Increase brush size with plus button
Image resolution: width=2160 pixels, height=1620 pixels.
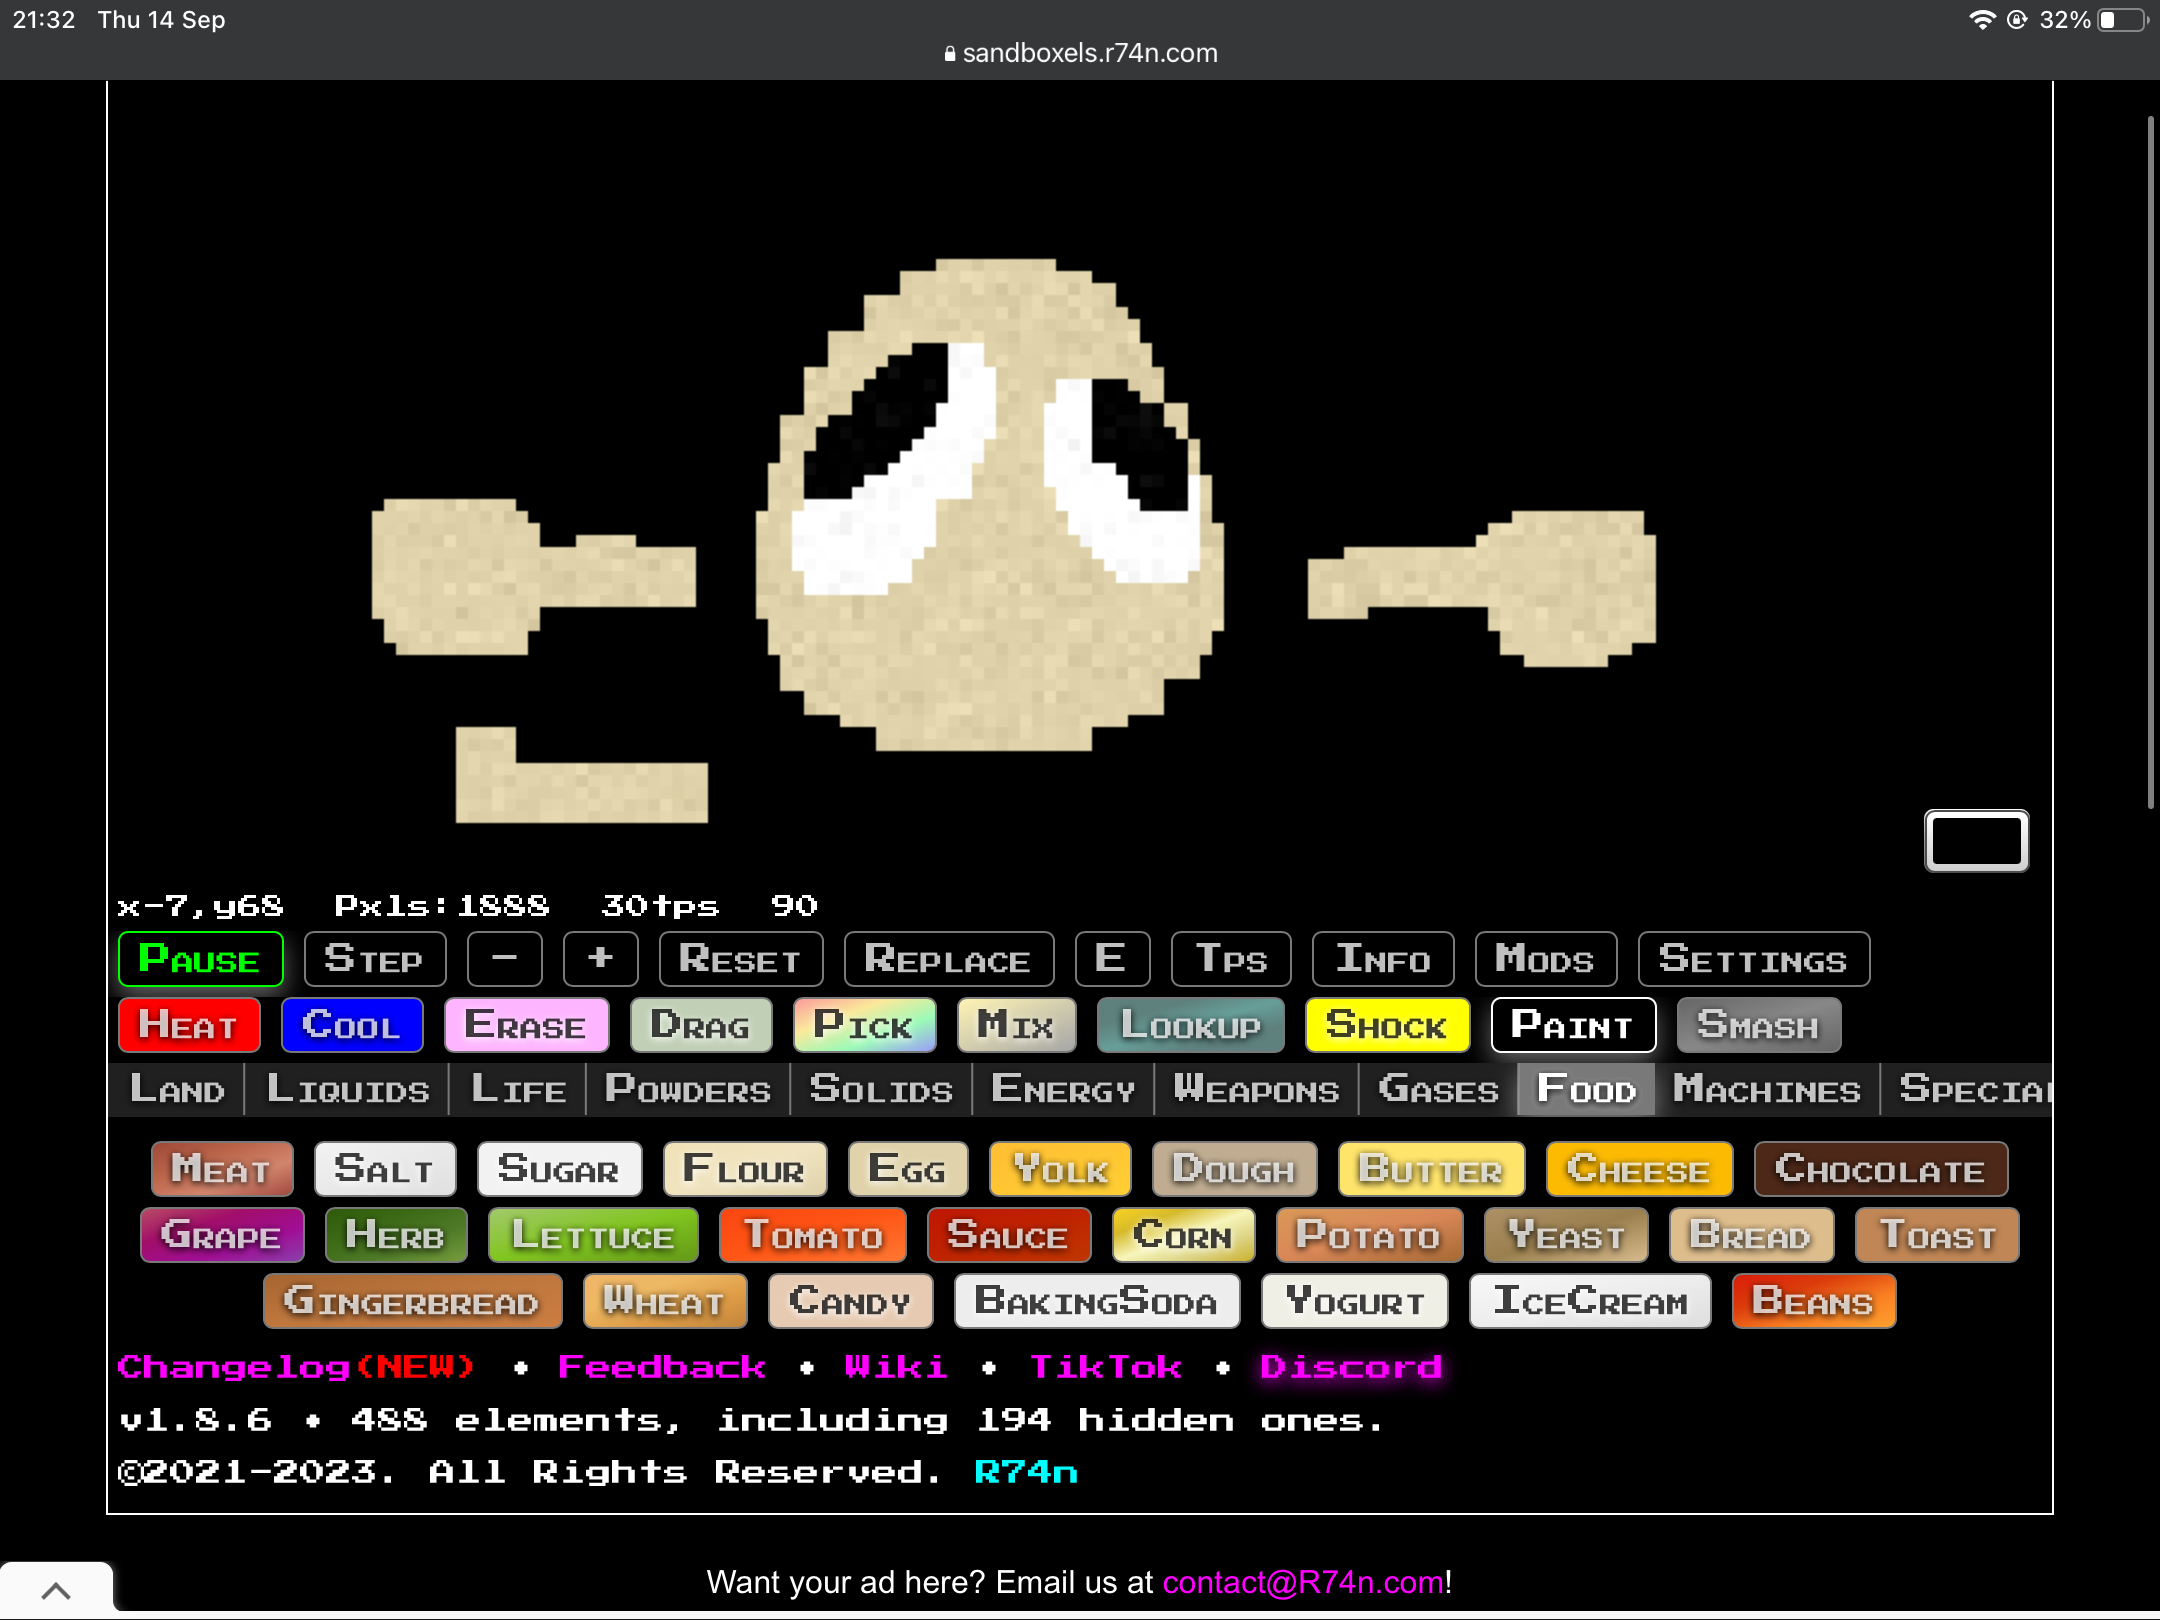[600, 959]
